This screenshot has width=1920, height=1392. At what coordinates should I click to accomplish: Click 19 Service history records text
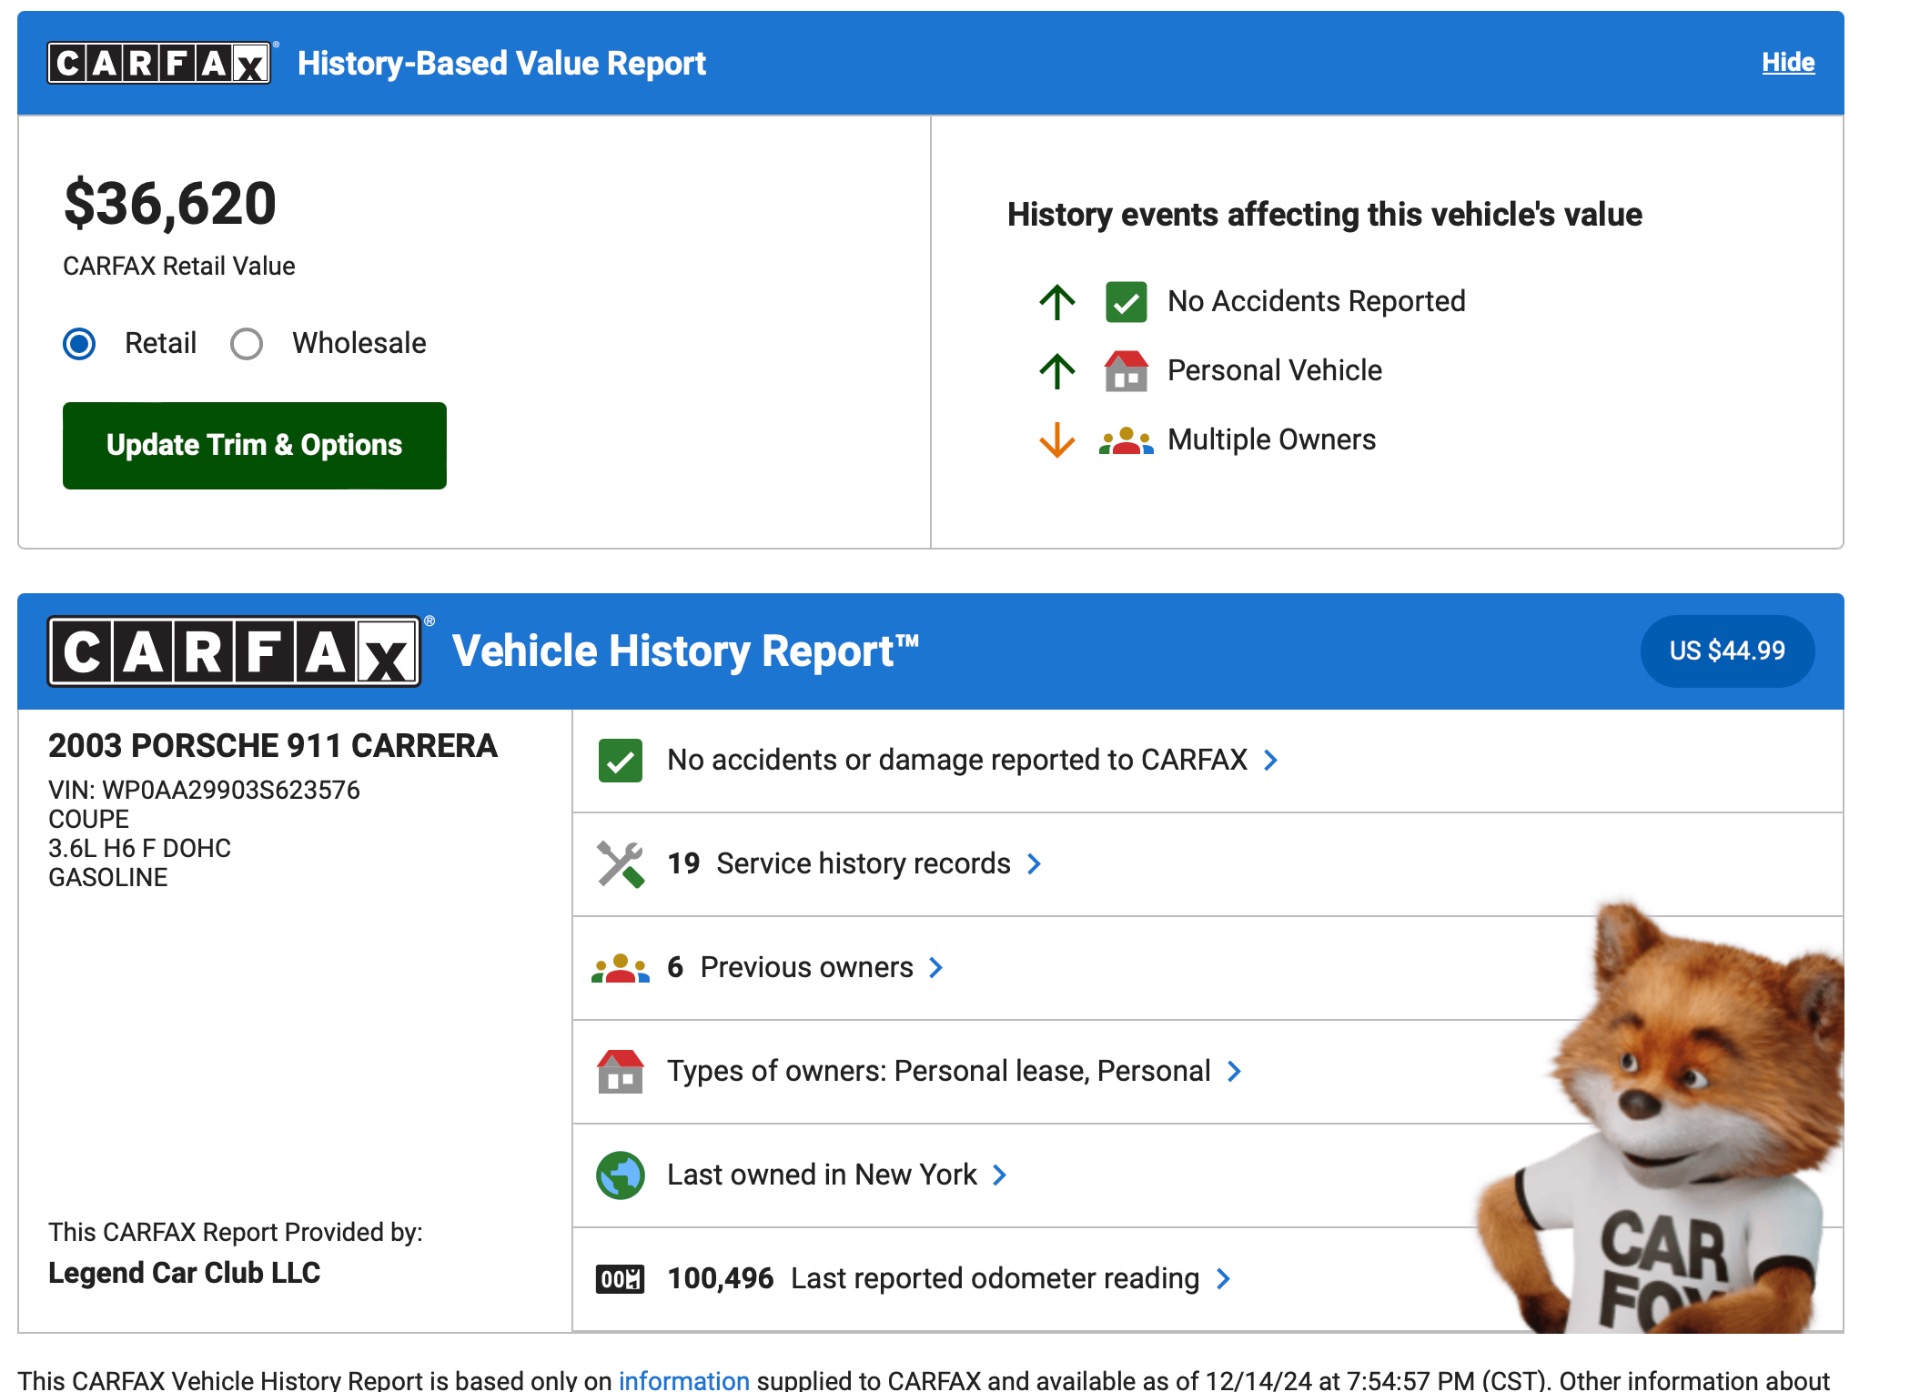tap(839, 864)
